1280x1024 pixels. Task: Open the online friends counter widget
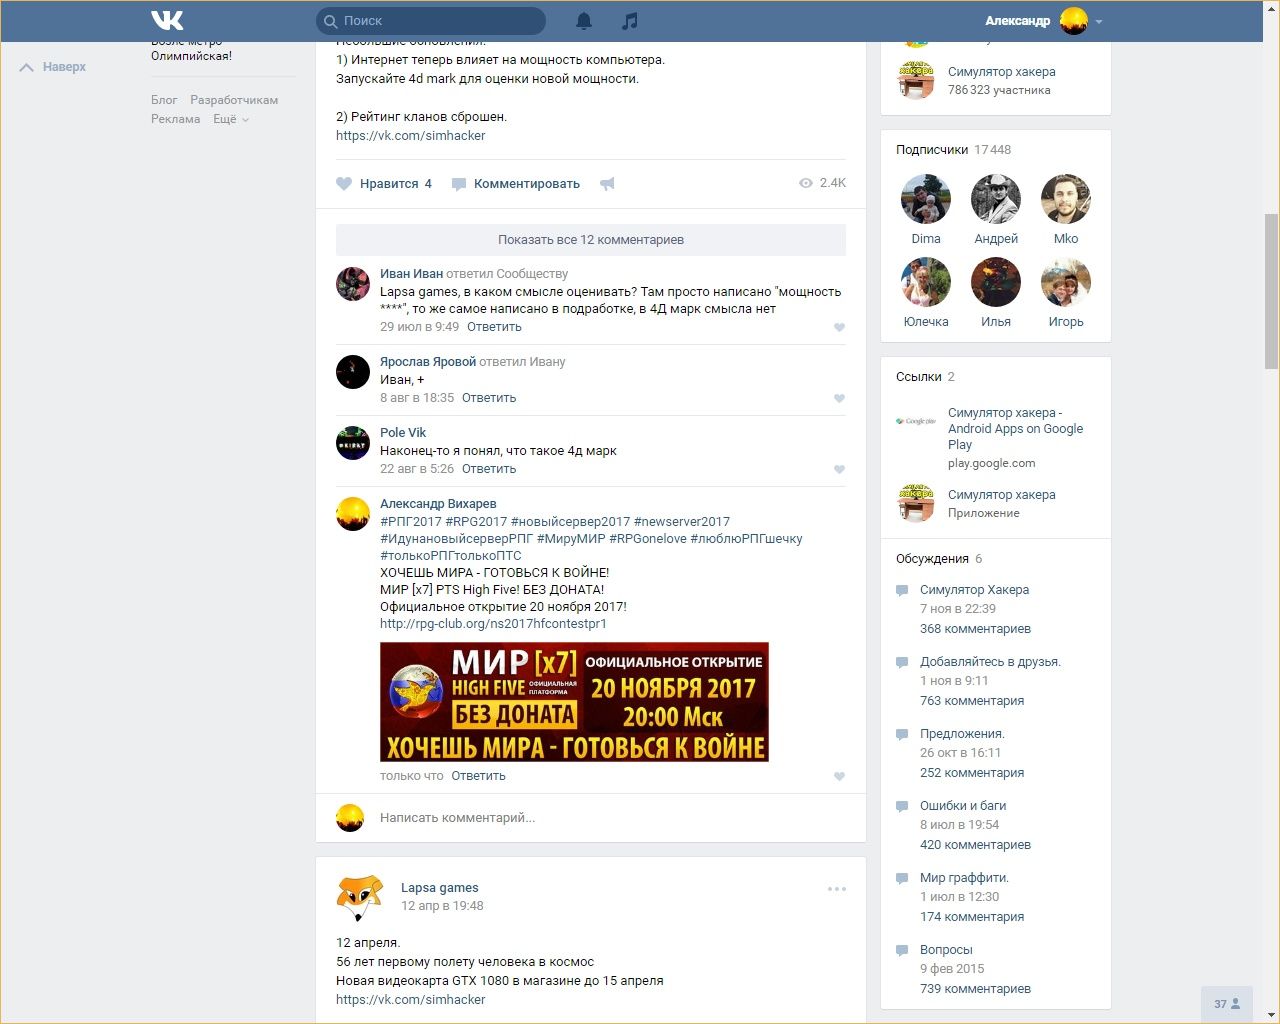click(x=1226, y=1004)
